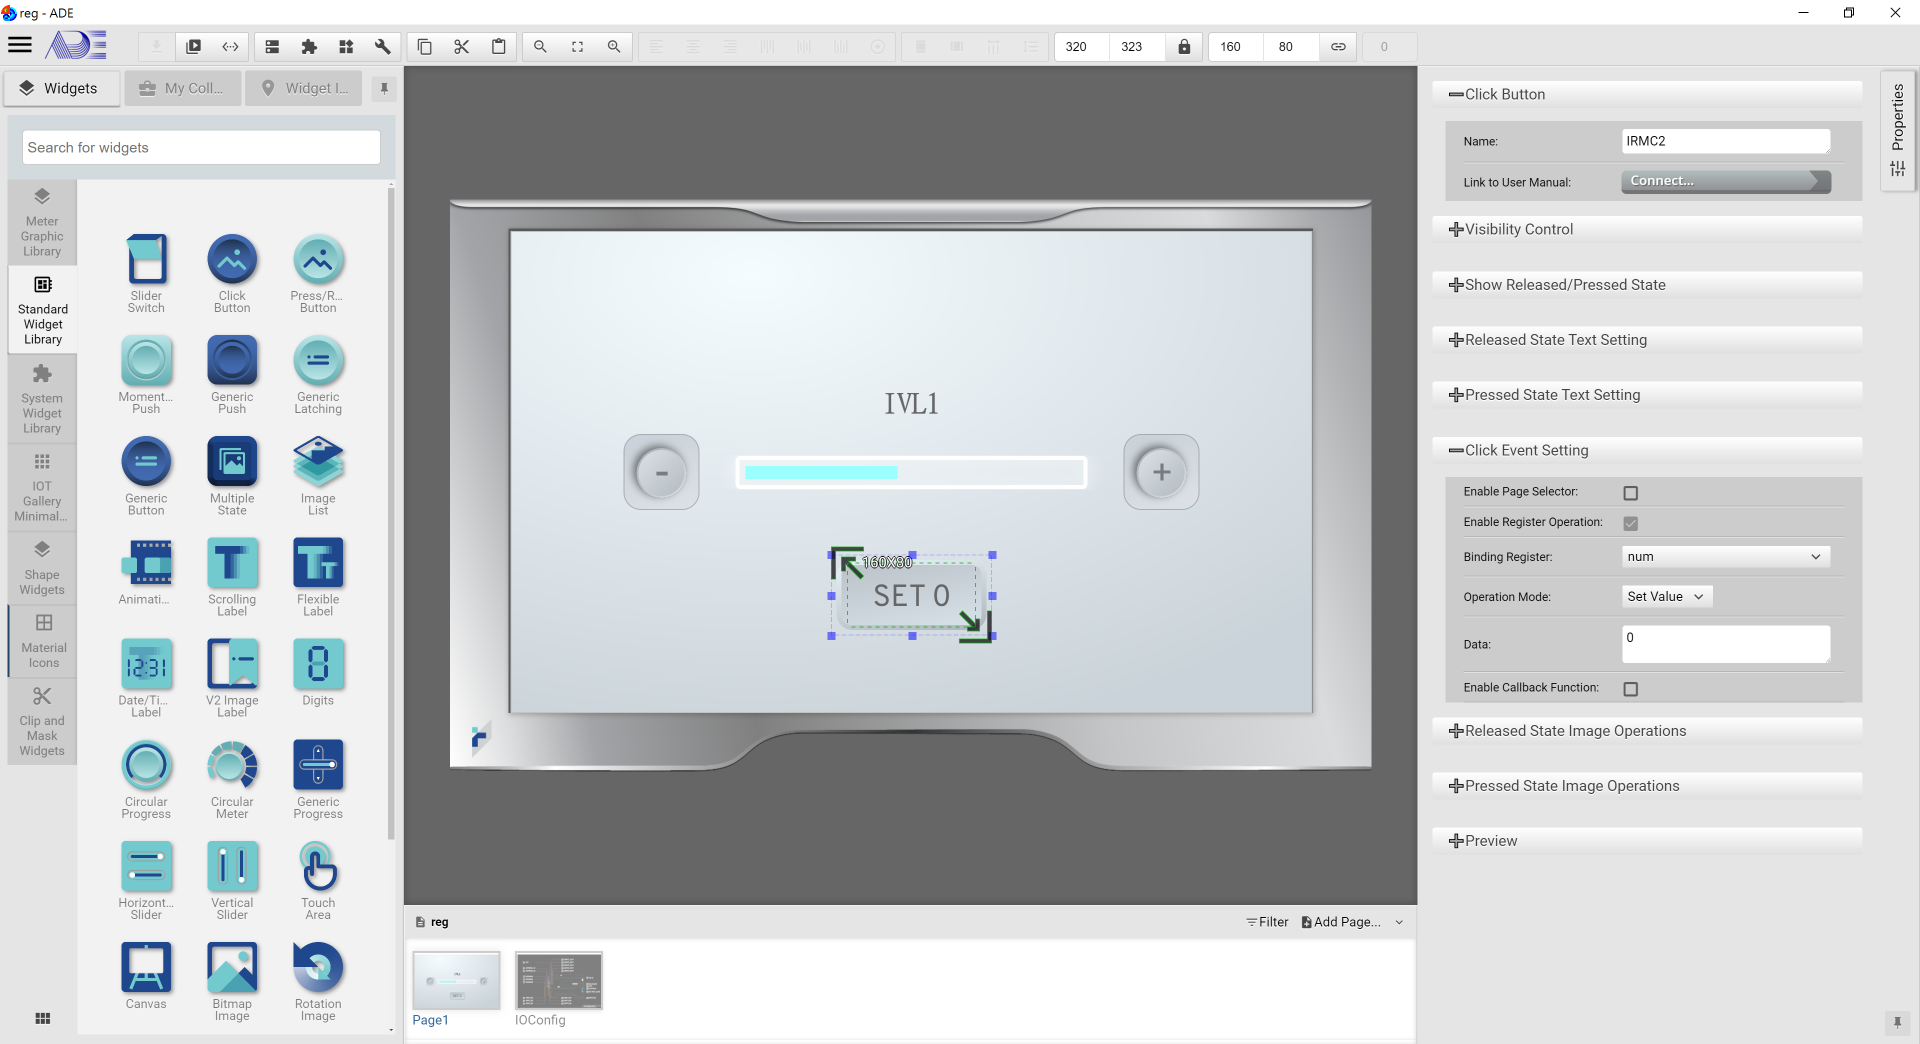Image resolution: width=1920 pixels, height=1044 pixels.
Task: Click the Add Page... button
Action: pyautogui.click(x=1341, y=922)
